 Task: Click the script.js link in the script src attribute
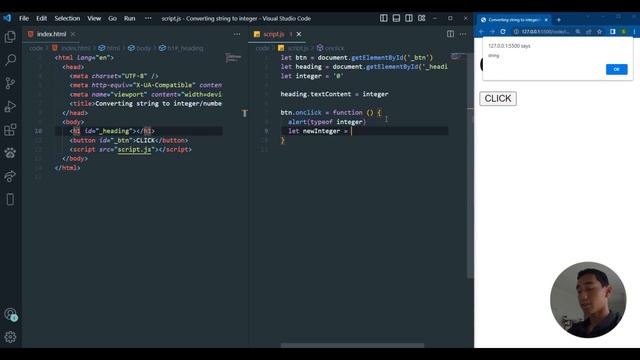[x=134, y=149]
